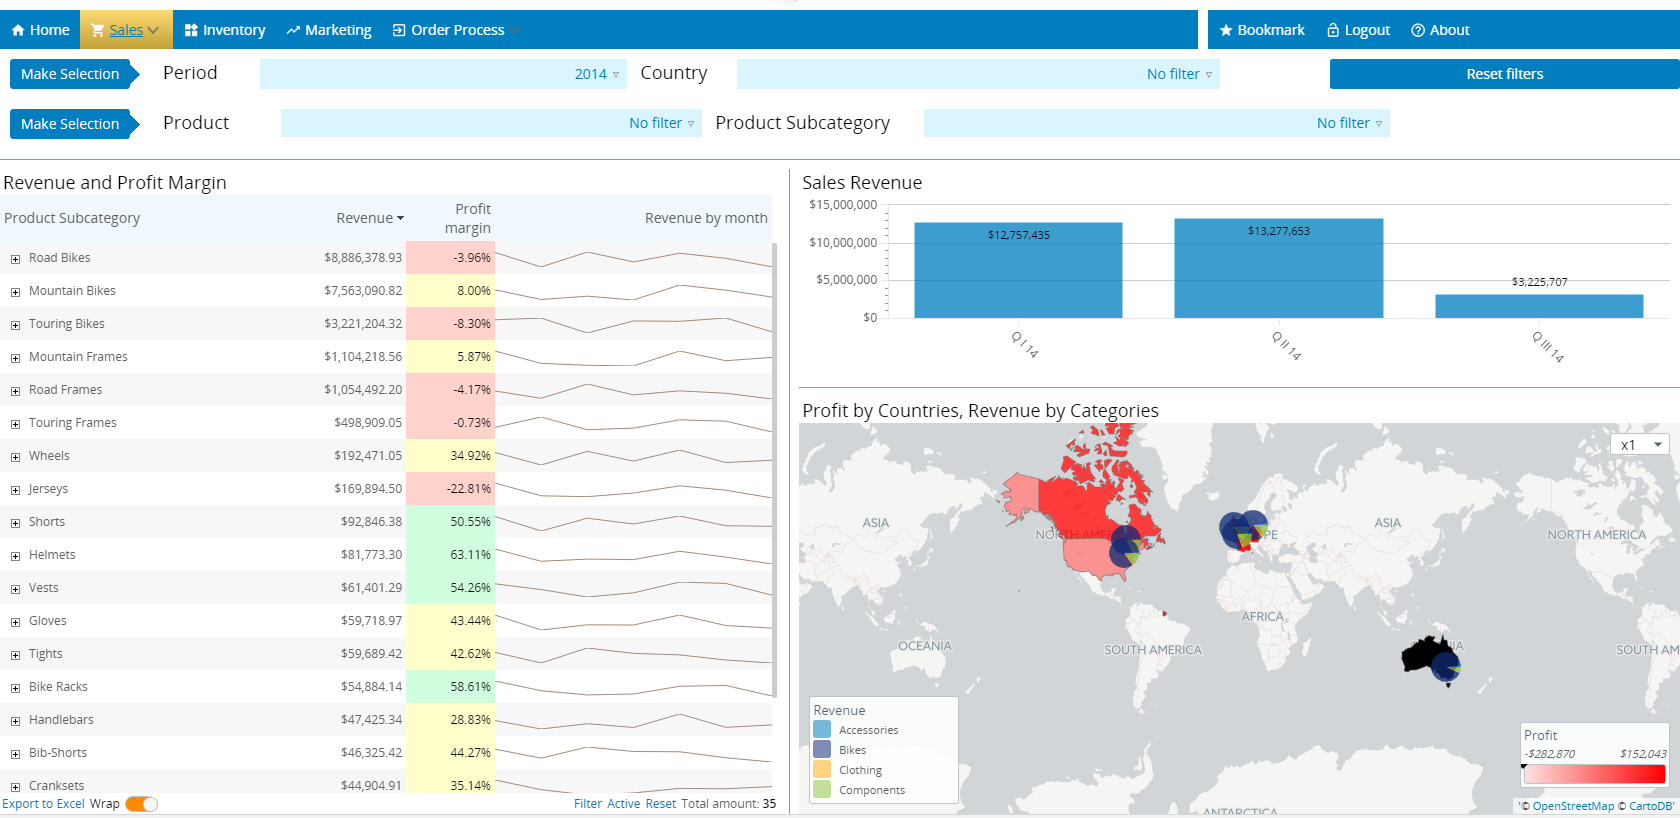The image size is (1680, 818).
Task: Open the Sales menu
Action: click(126, 30)
